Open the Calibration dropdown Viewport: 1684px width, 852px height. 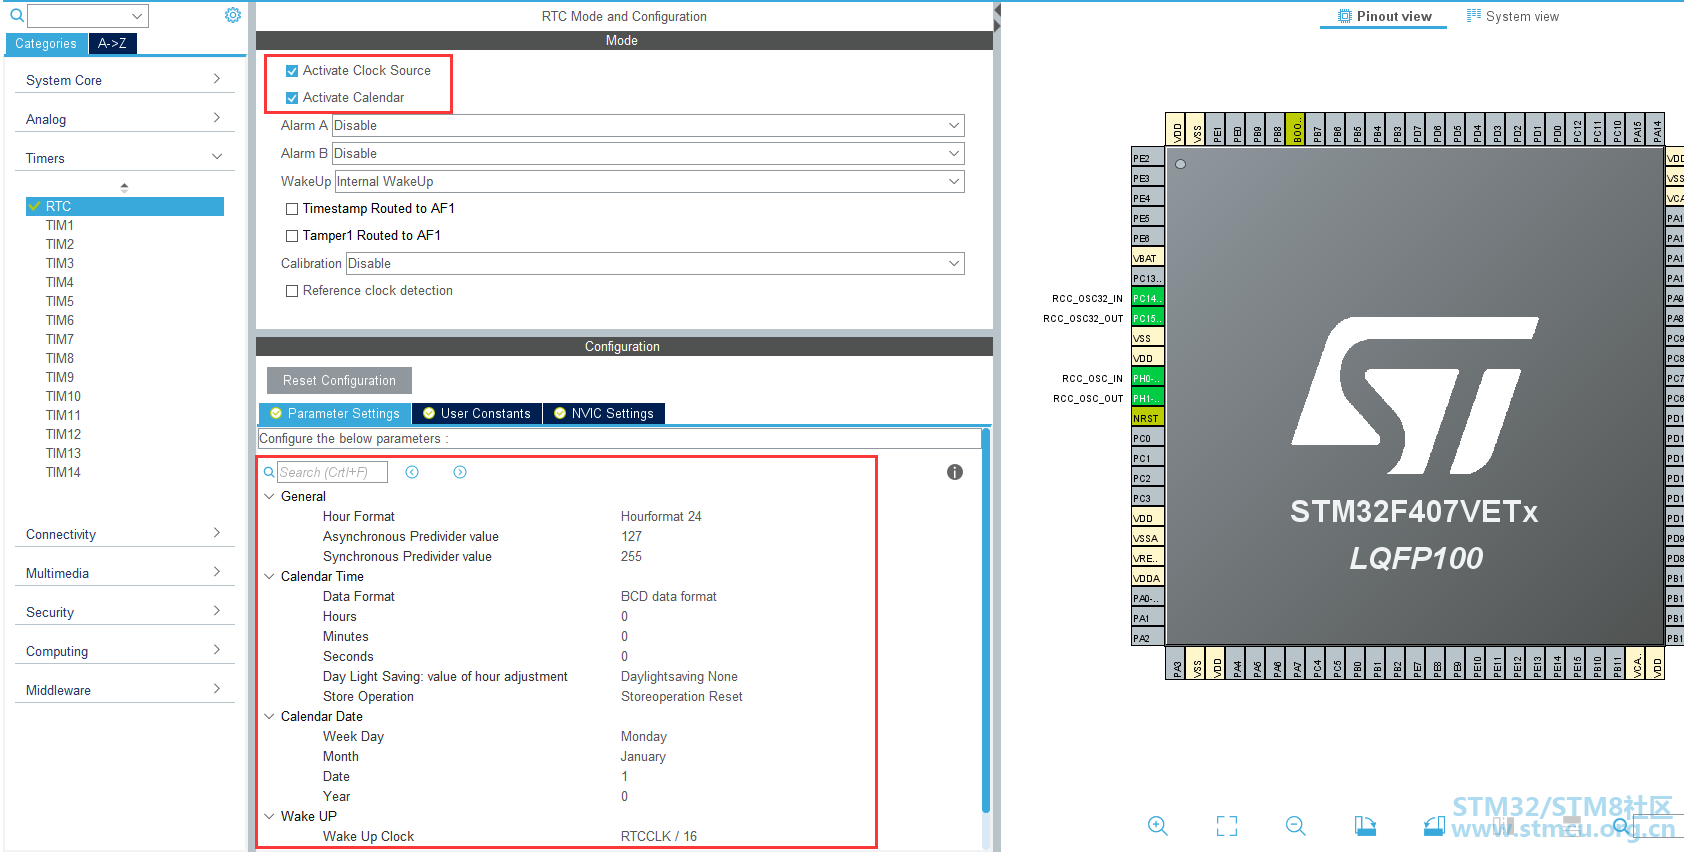pyautogui.click(x=655, y=263)
